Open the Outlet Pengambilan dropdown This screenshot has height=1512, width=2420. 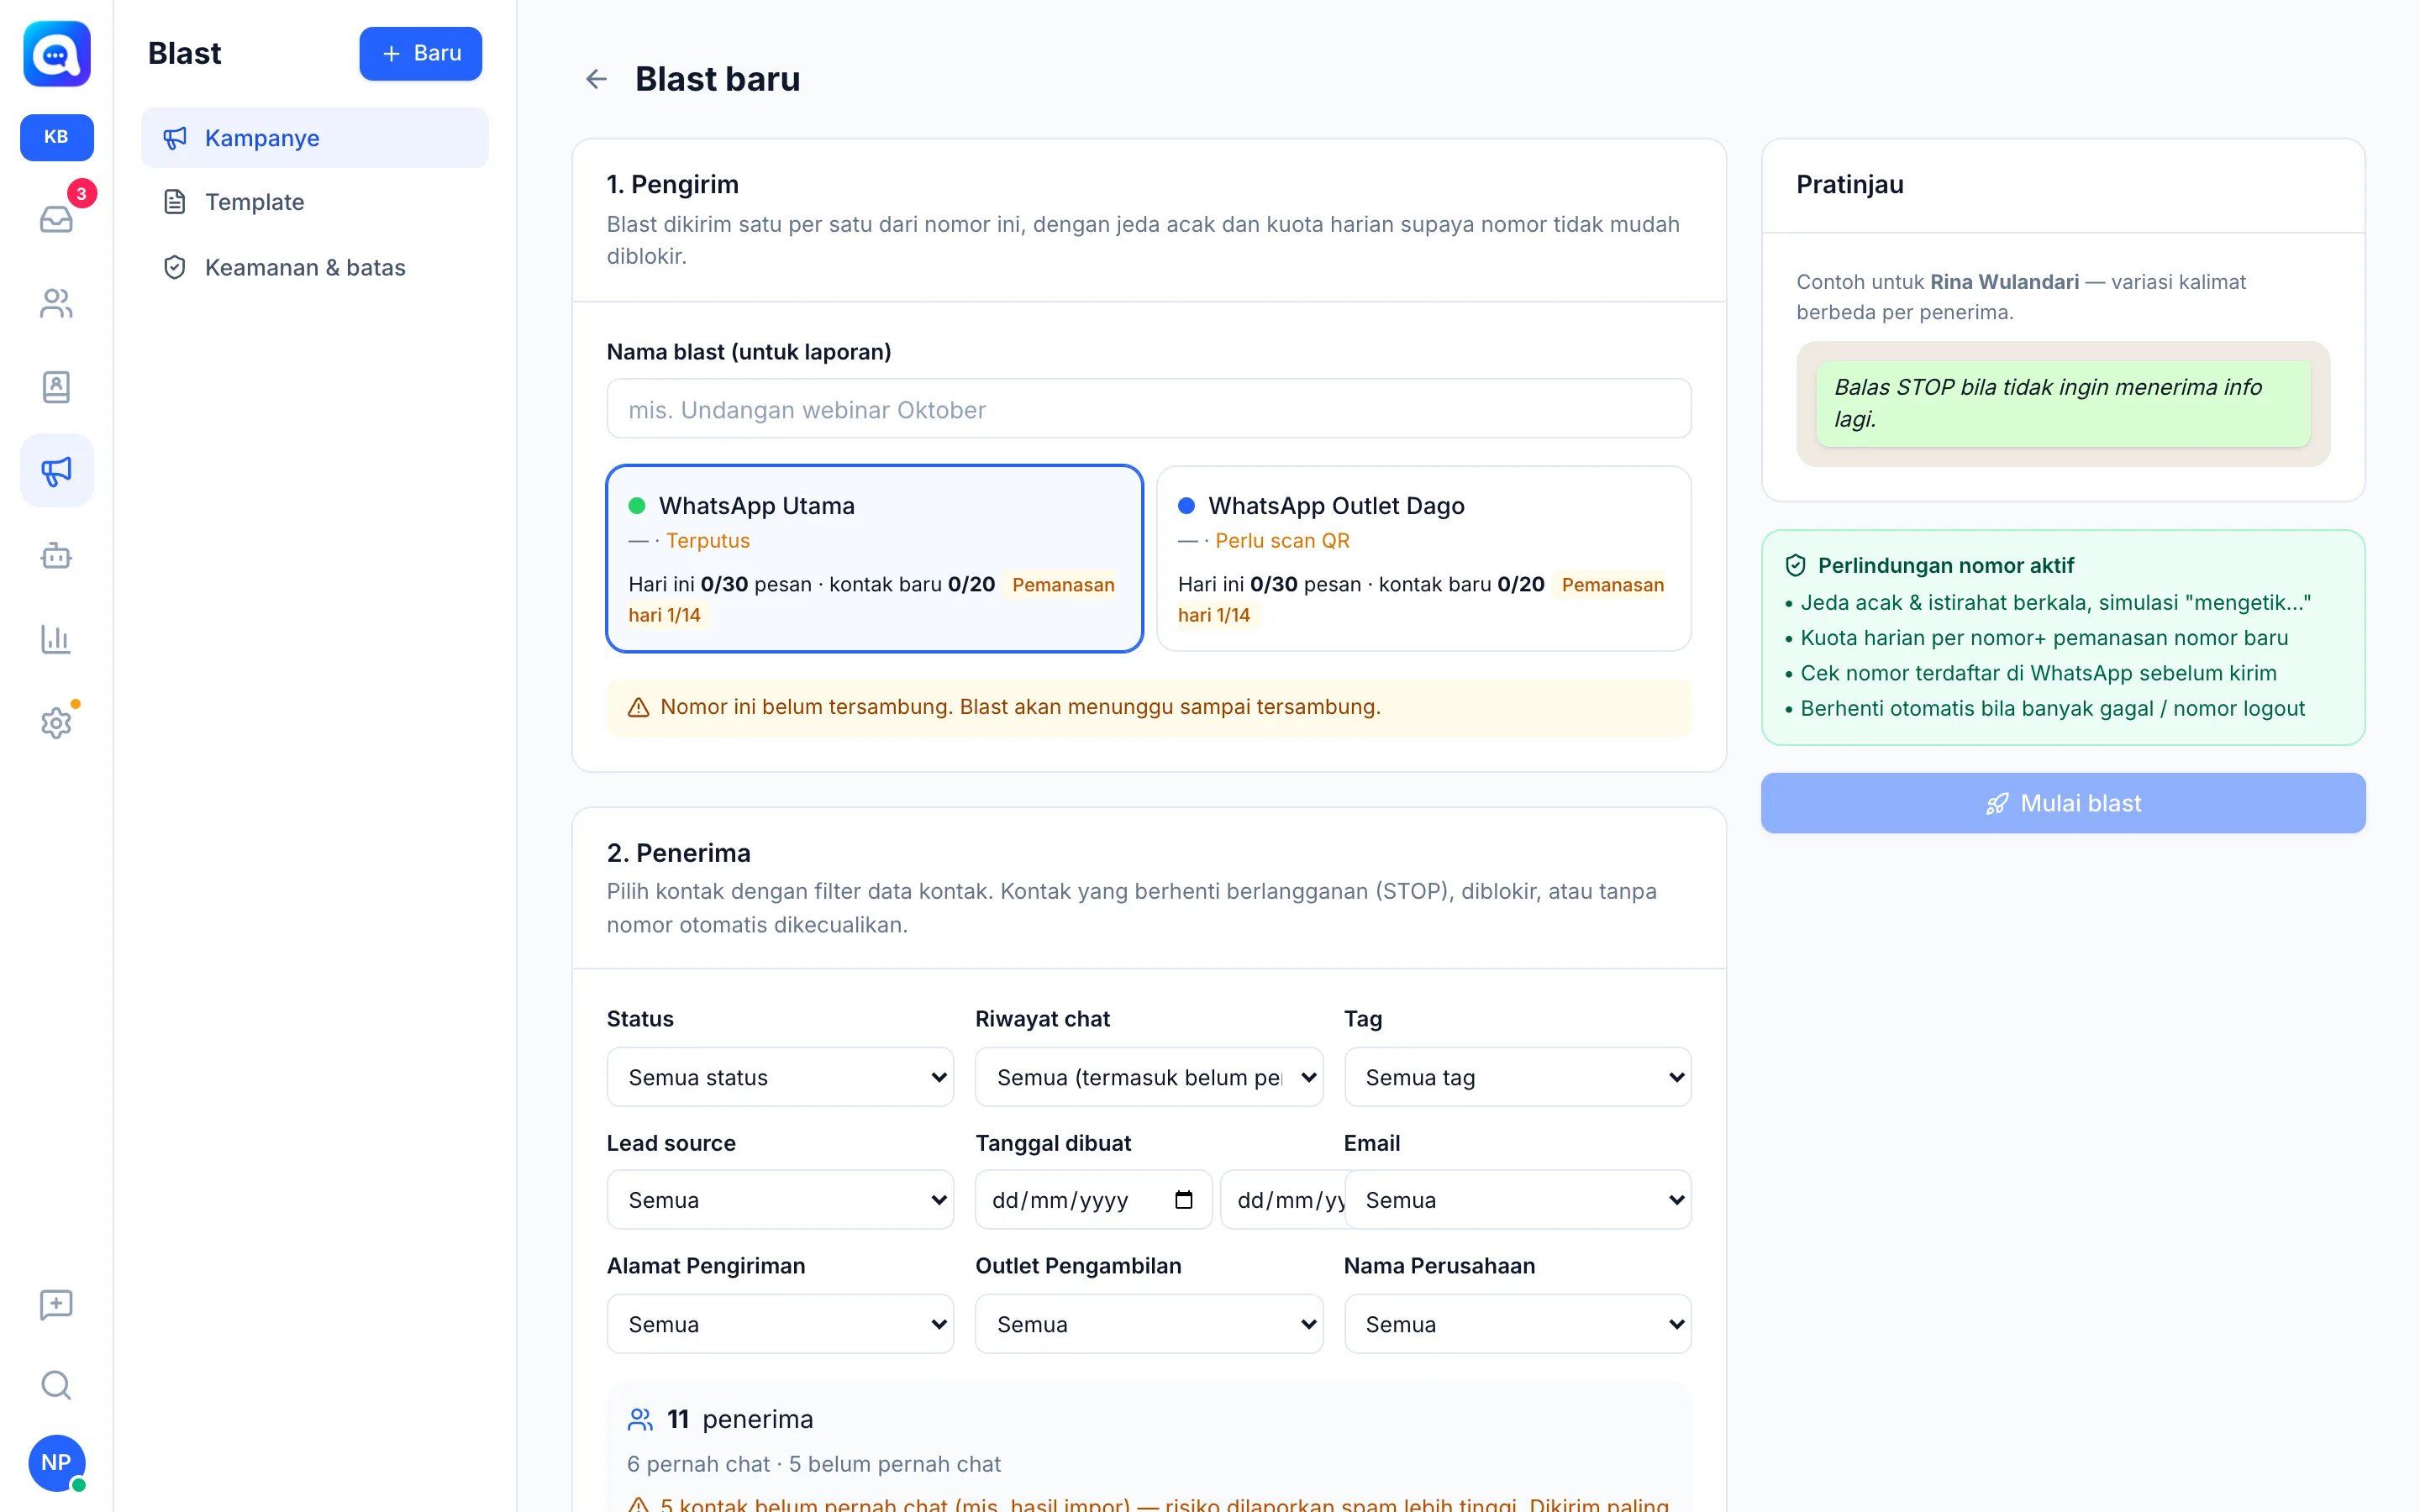(1149, 1324)
